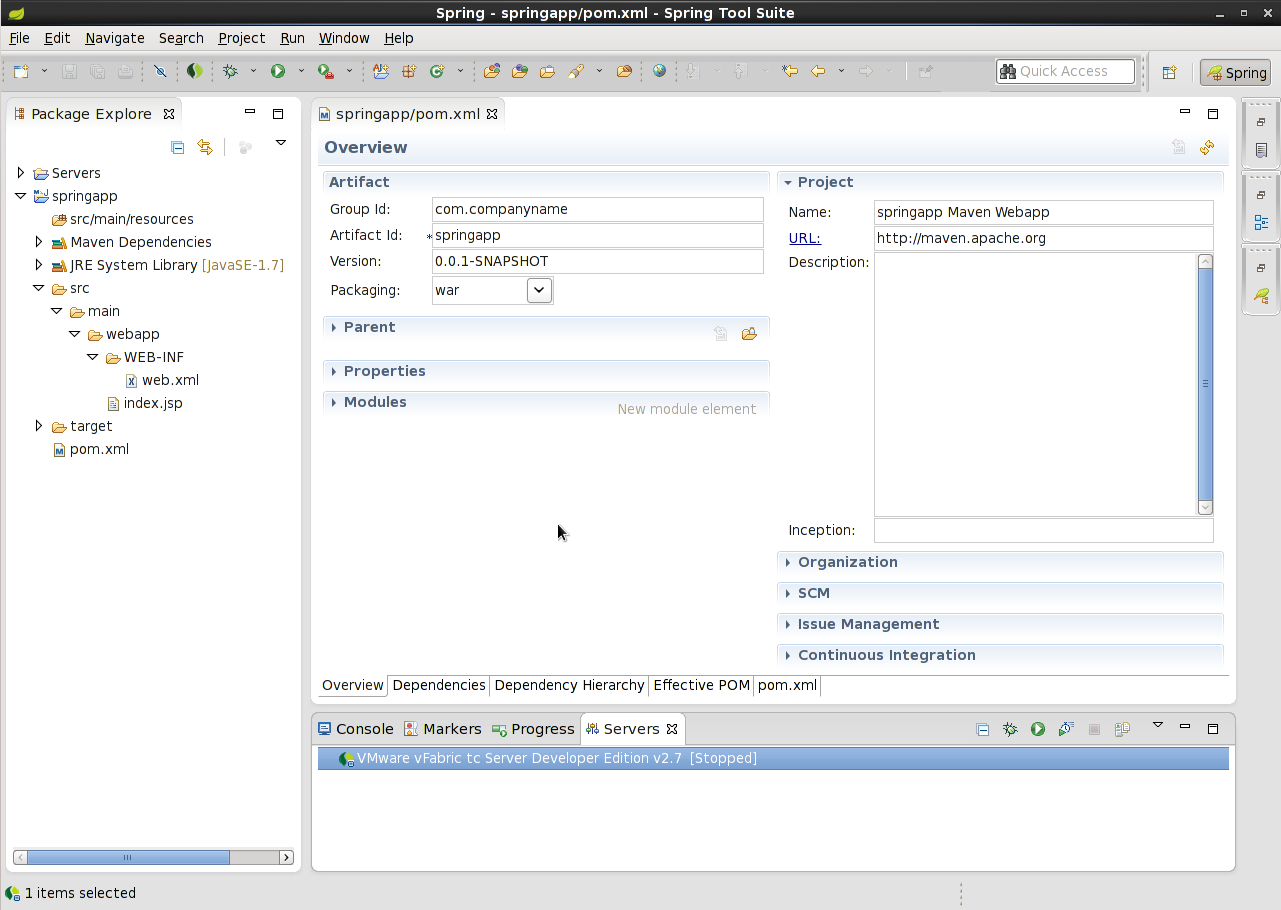Expand the Issue Management section

tap(788, 624)
